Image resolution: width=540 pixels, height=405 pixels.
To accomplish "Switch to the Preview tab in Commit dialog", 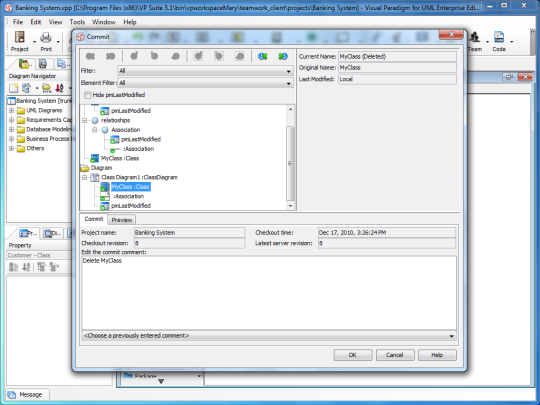I will 122,220.
